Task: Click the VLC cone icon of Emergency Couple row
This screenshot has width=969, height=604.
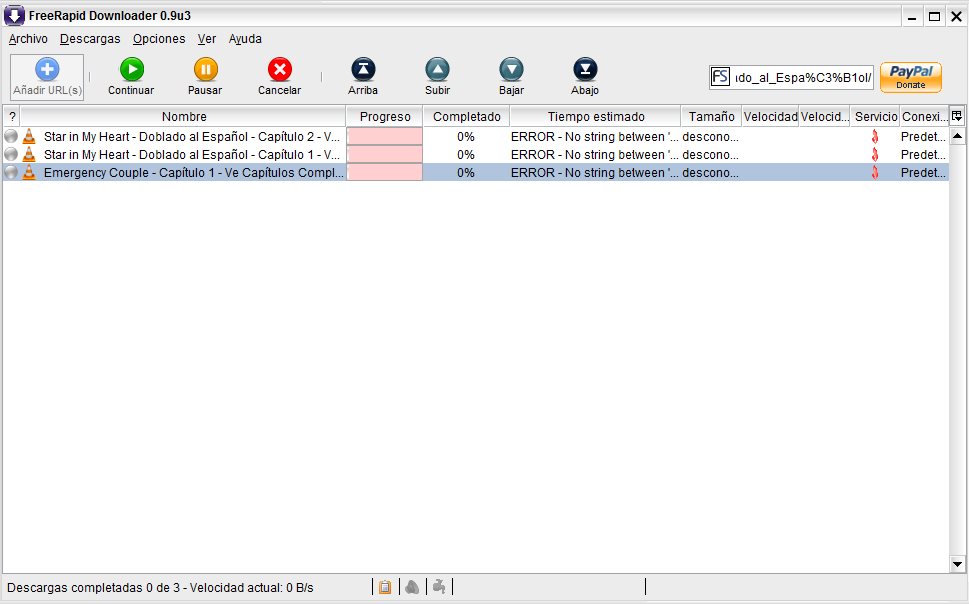Action: pyautogui.click(x=29, y=172)
